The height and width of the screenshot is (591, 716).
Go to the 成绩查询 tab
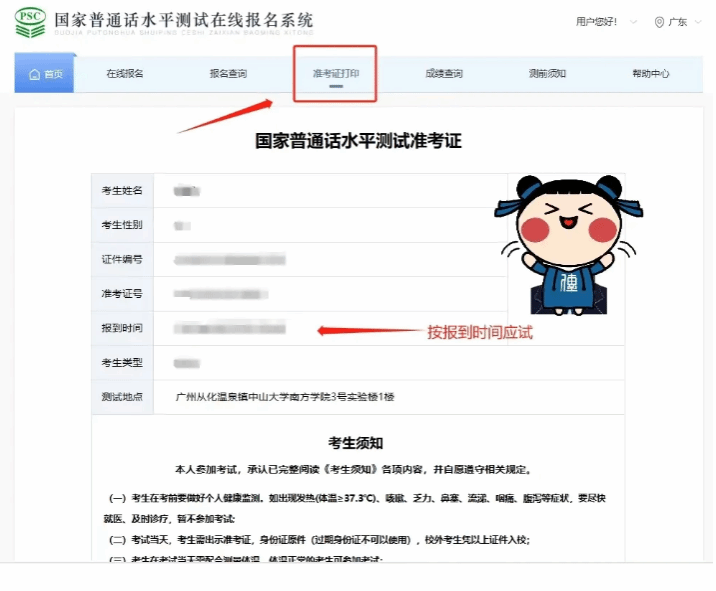pyautogui.click(x=443, y=74)
